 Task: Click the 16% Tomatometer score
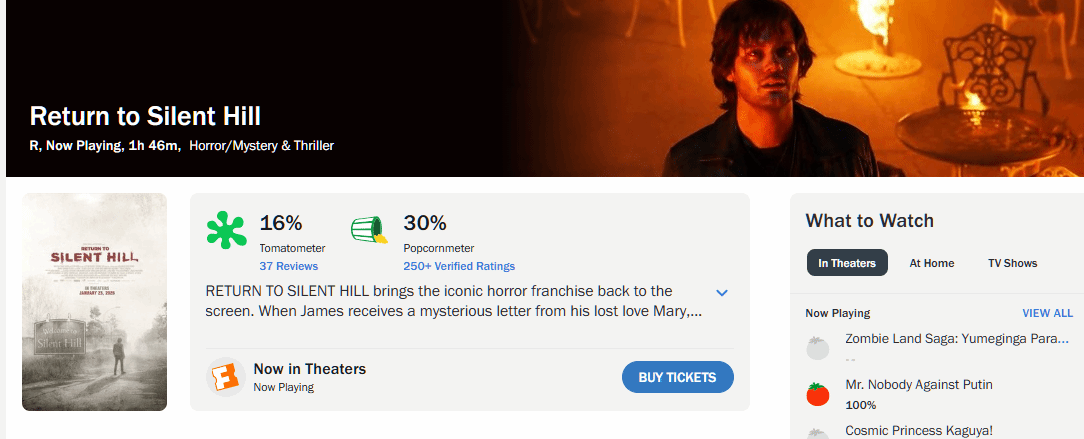[x=281, y=223]
